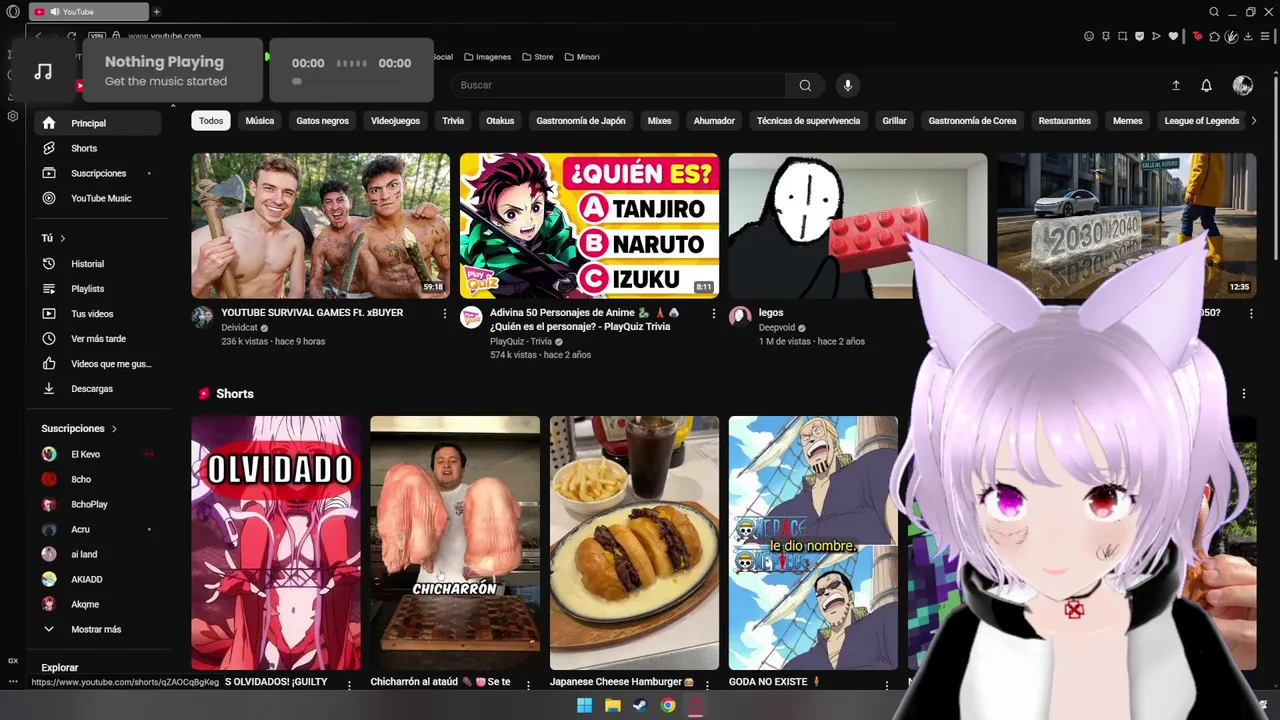This screenshot has height=720, width=1280.
Task: Expand Mostrar más in subscriptions
Action: pos(96,629)
